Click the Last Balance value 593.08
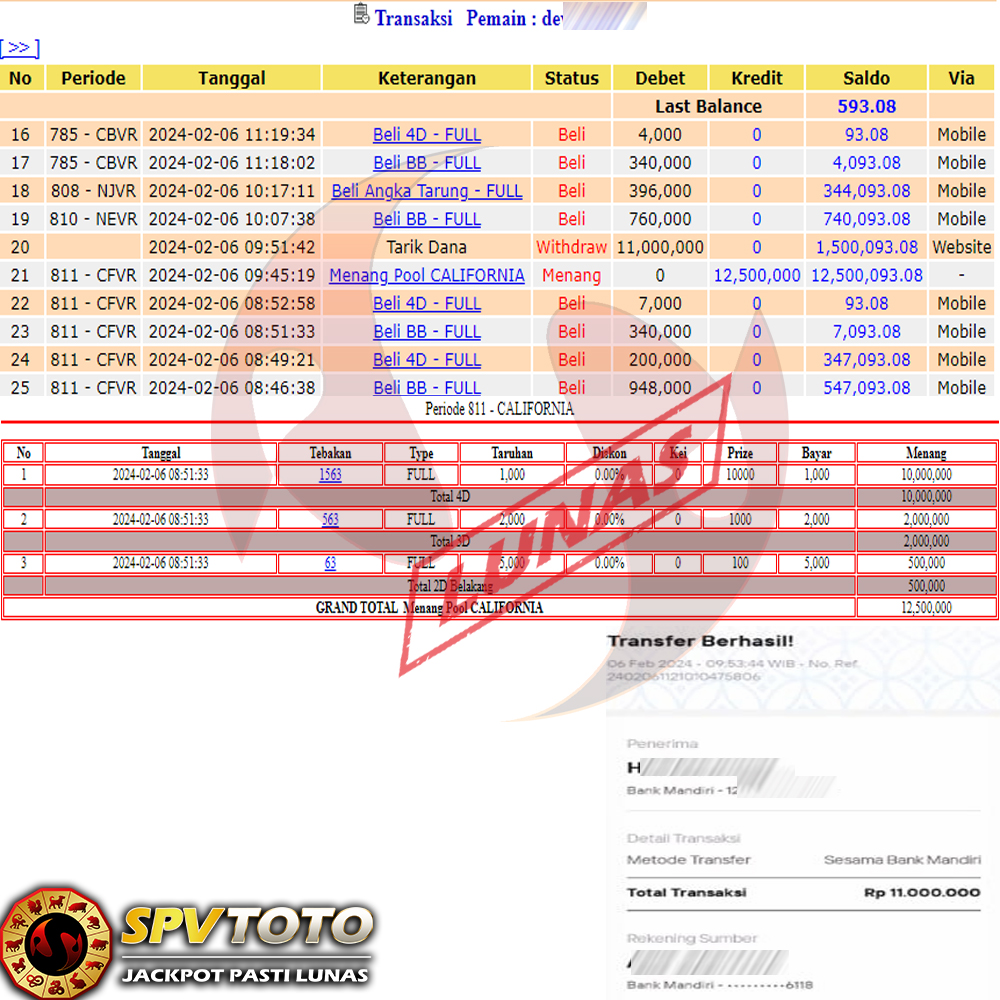Viewport: 1000px width, 1000px height. click(866, 106)
